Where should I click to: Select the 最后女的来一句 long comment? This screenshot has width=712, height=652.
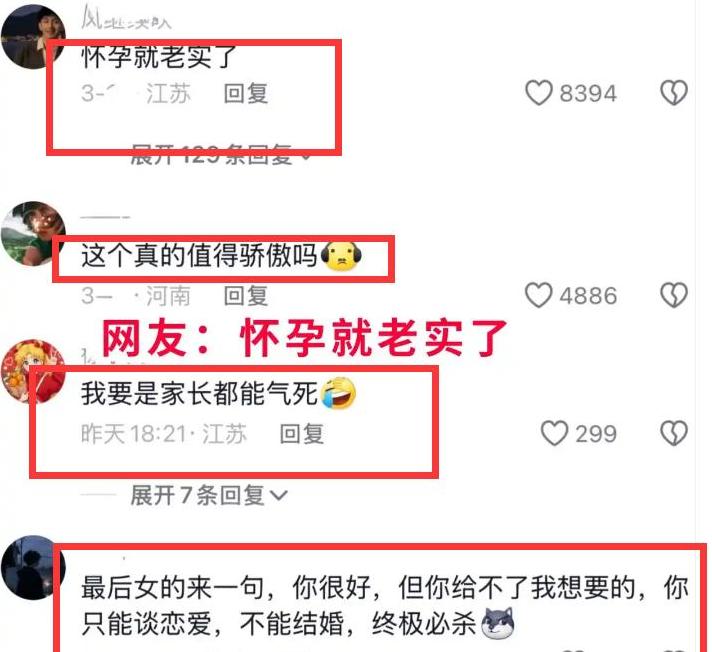385,606
